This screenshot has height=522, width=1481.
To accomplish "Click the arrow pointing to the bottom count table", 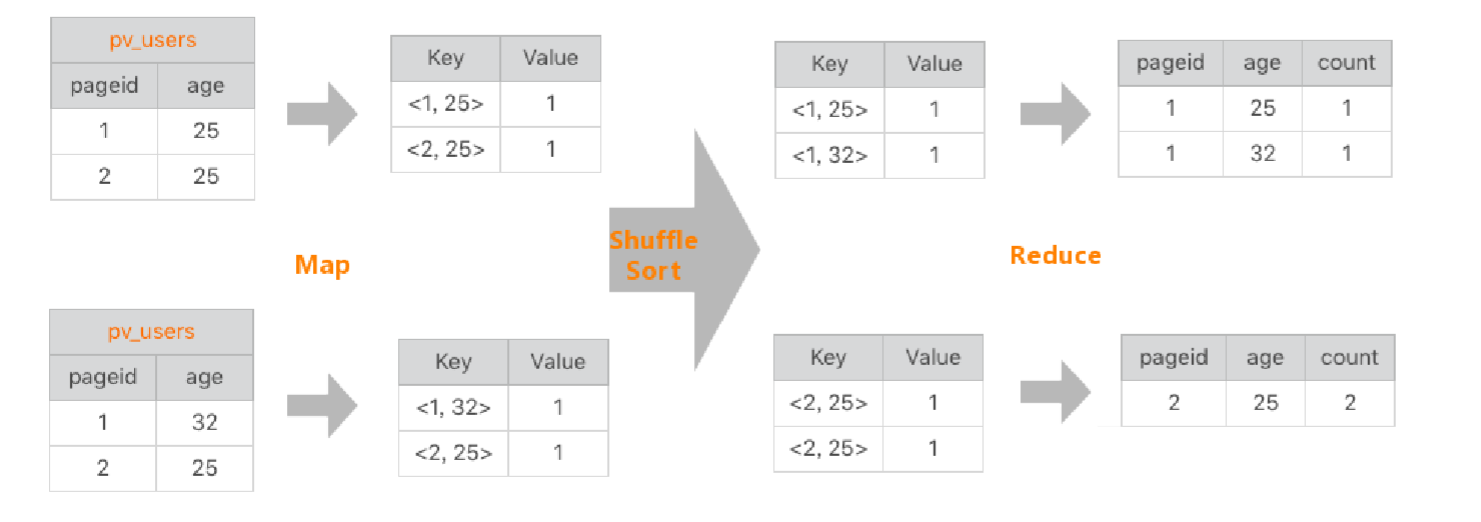I will [x=1055, y=392].
